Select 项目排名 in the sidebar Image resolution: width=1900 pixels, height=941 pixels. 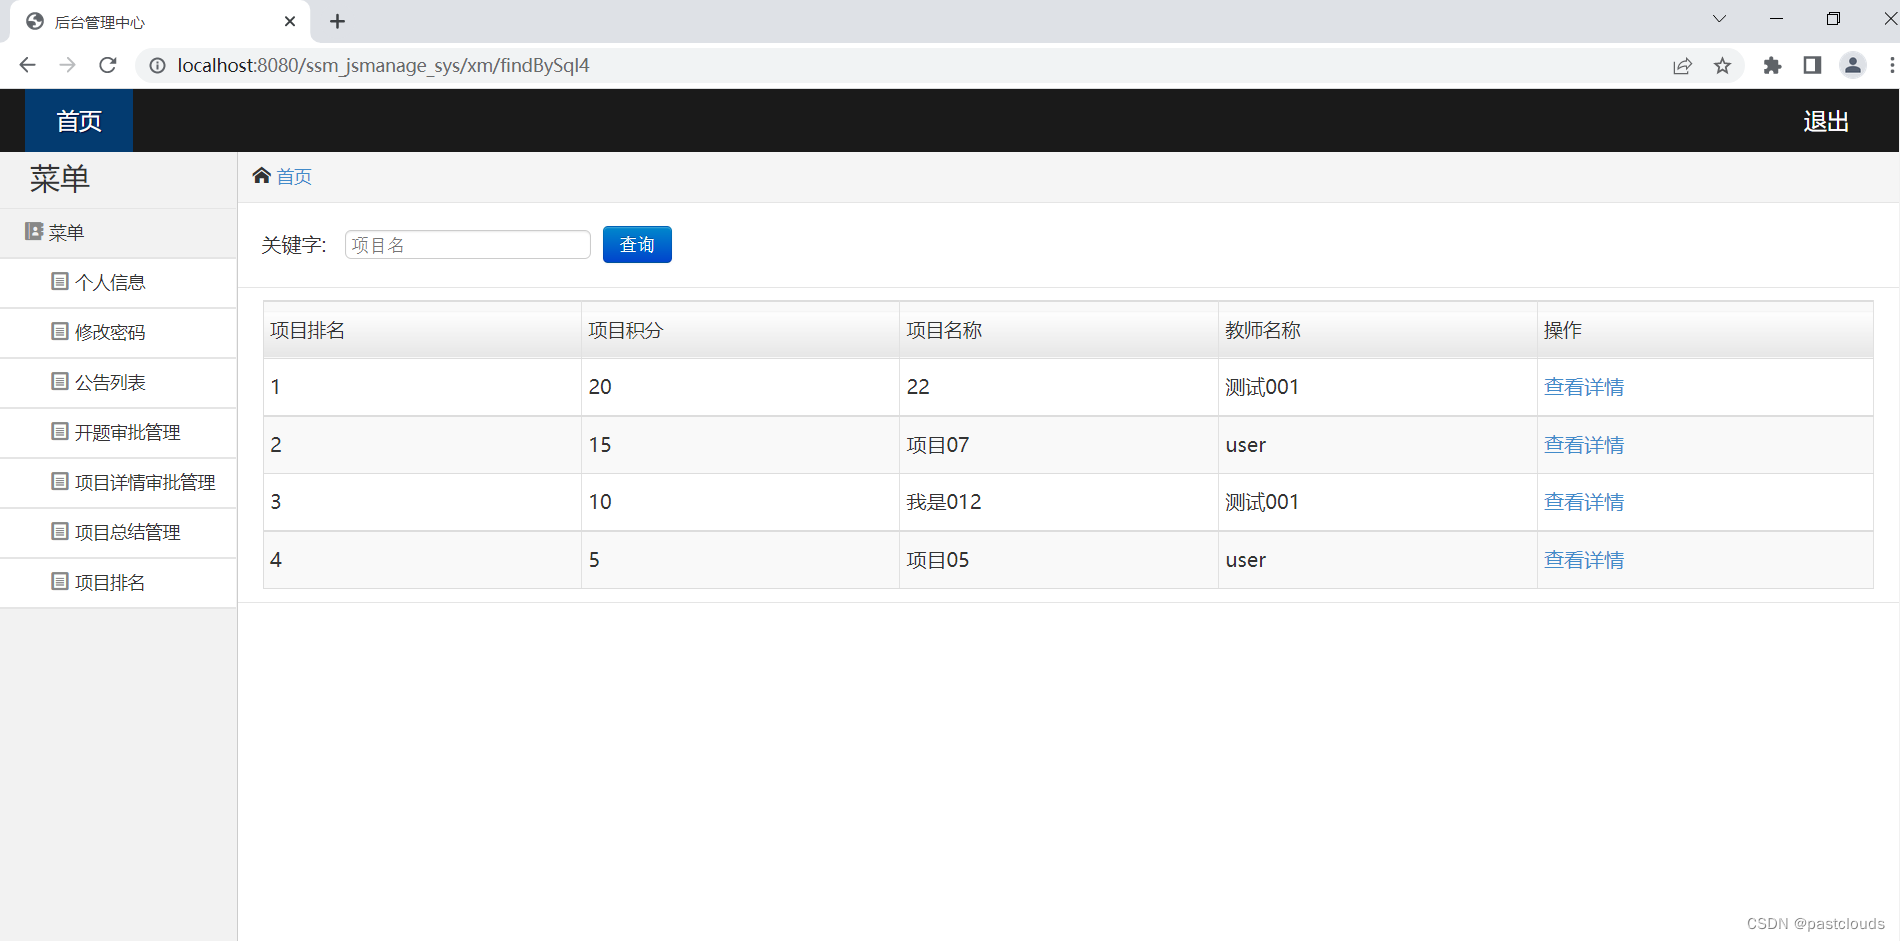pos(109,582)
